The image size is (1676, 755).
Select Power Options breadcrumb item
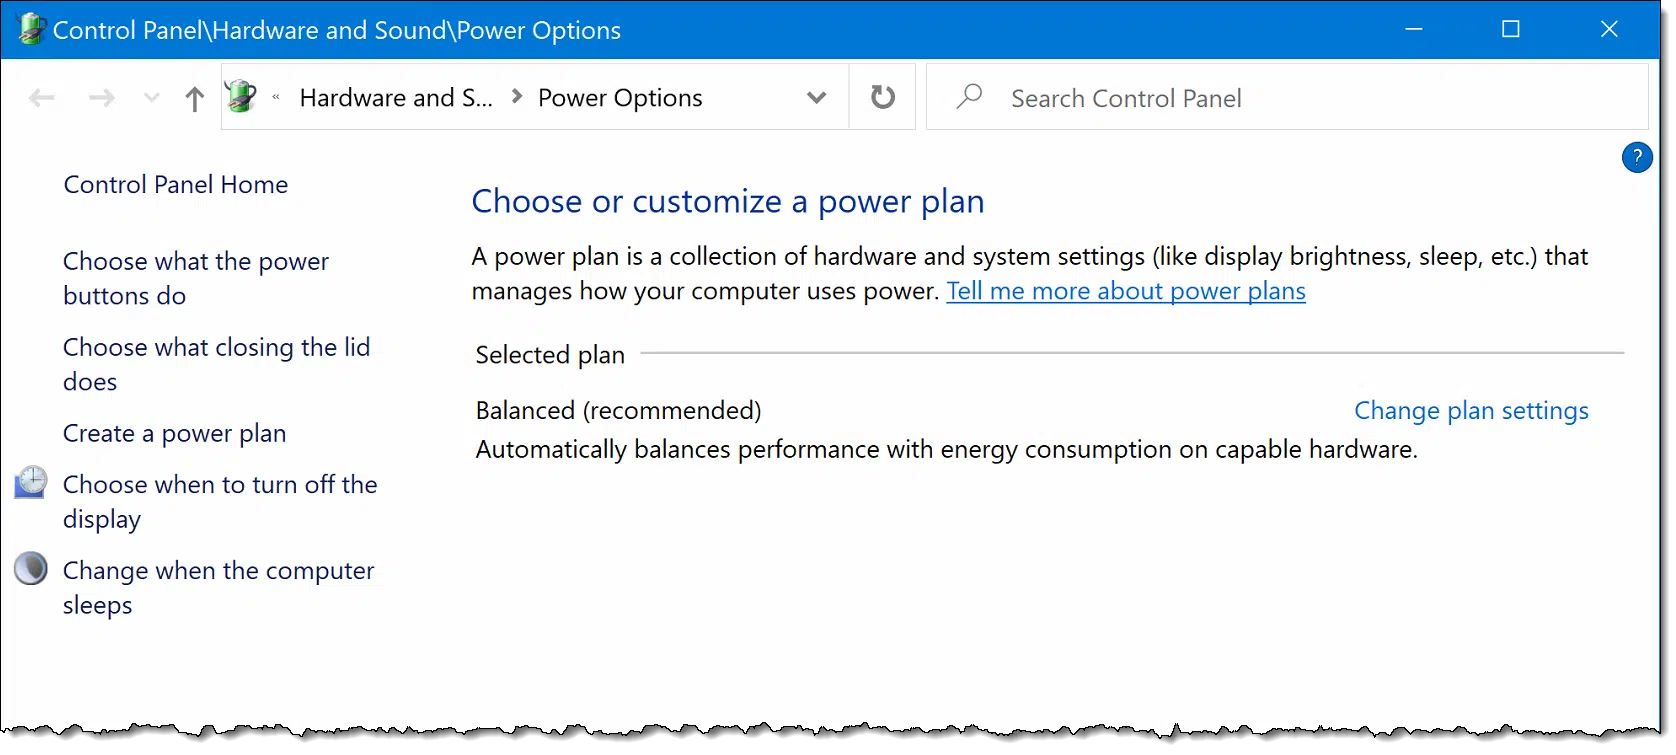coord(620,98)
